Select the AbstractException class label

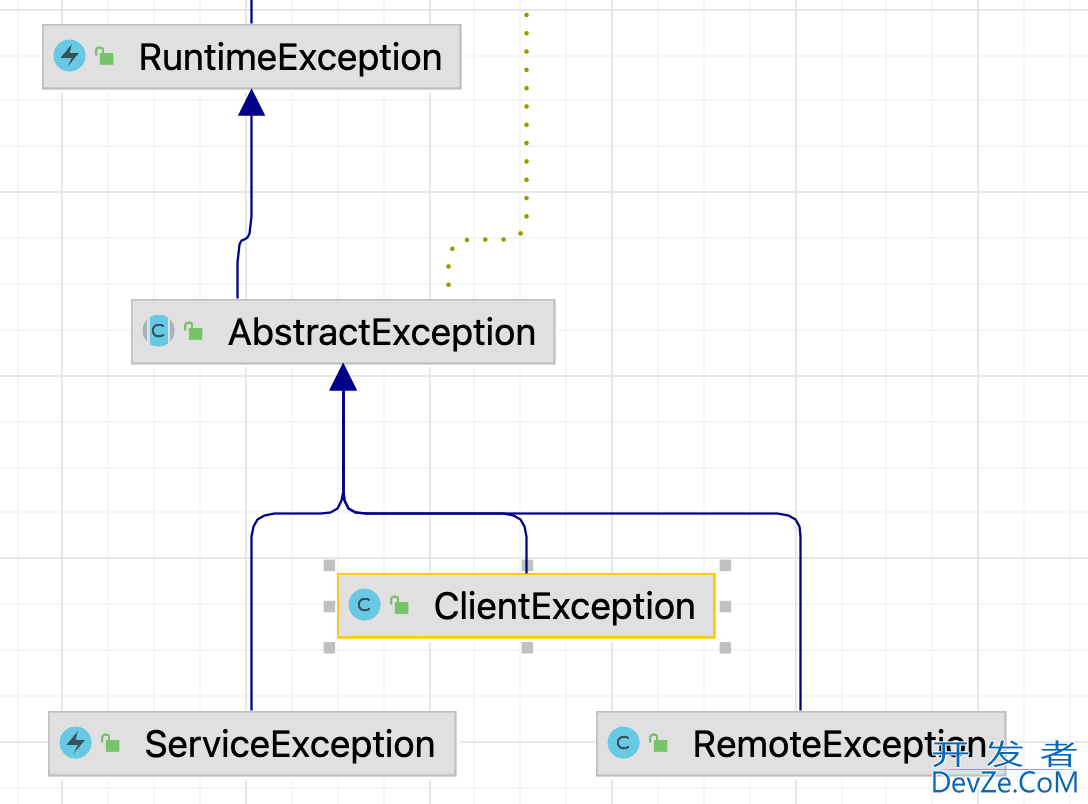click(381, 332)
